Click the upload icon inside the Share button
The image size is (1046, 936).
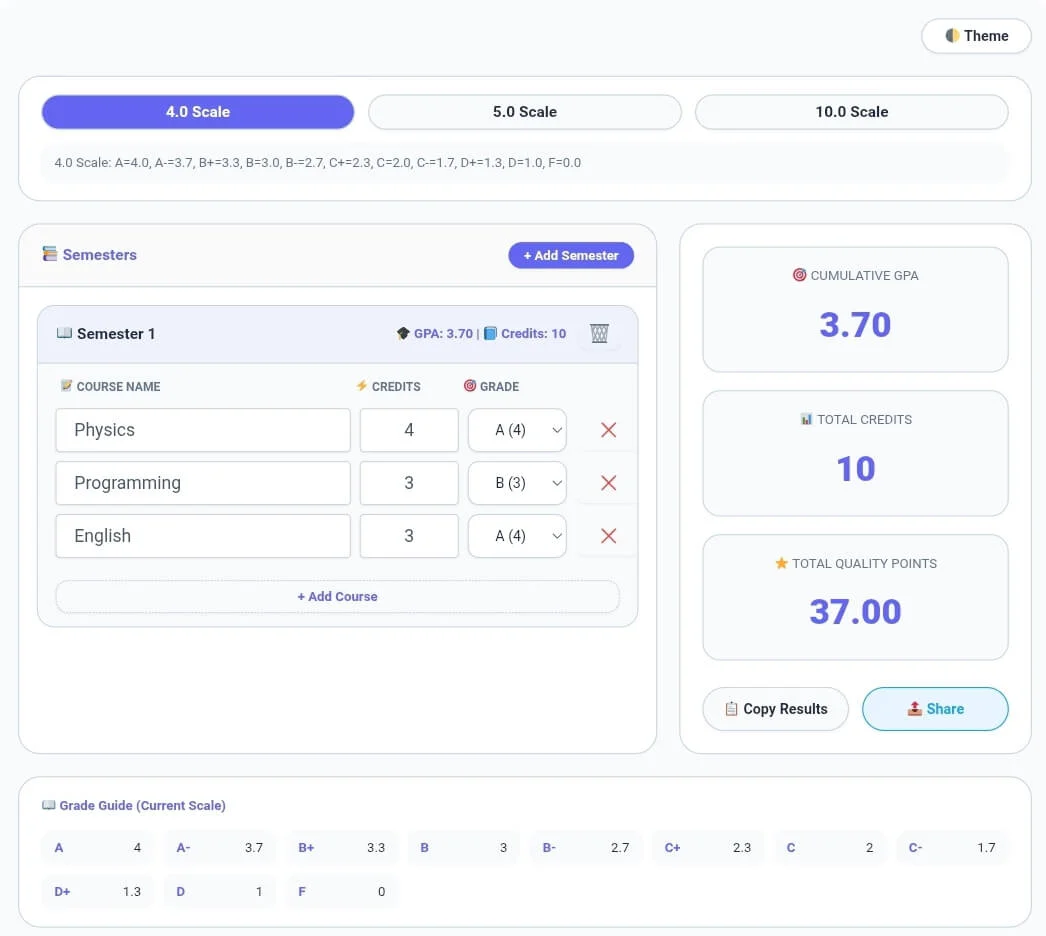[914, 708]
